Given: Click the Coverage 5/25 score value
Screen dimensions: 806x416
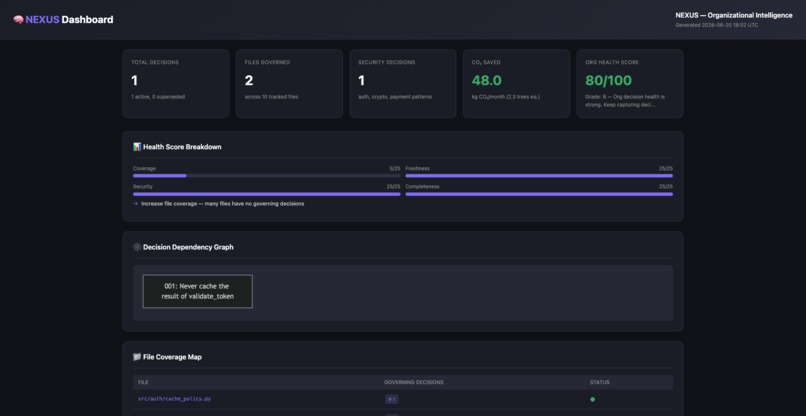Looking at the screenshot, I should [x=395, y=169].
